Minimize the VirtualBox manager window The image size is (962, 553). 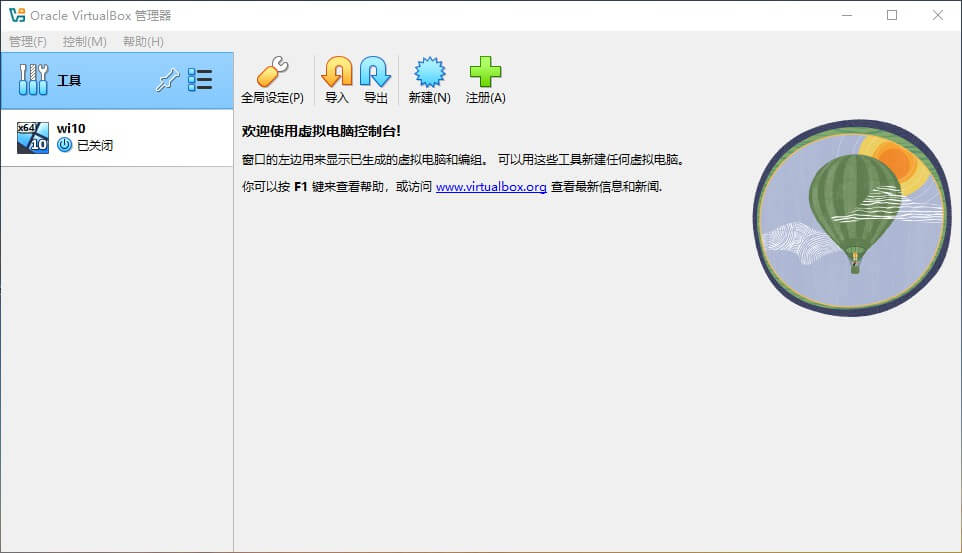click(847, 15)
